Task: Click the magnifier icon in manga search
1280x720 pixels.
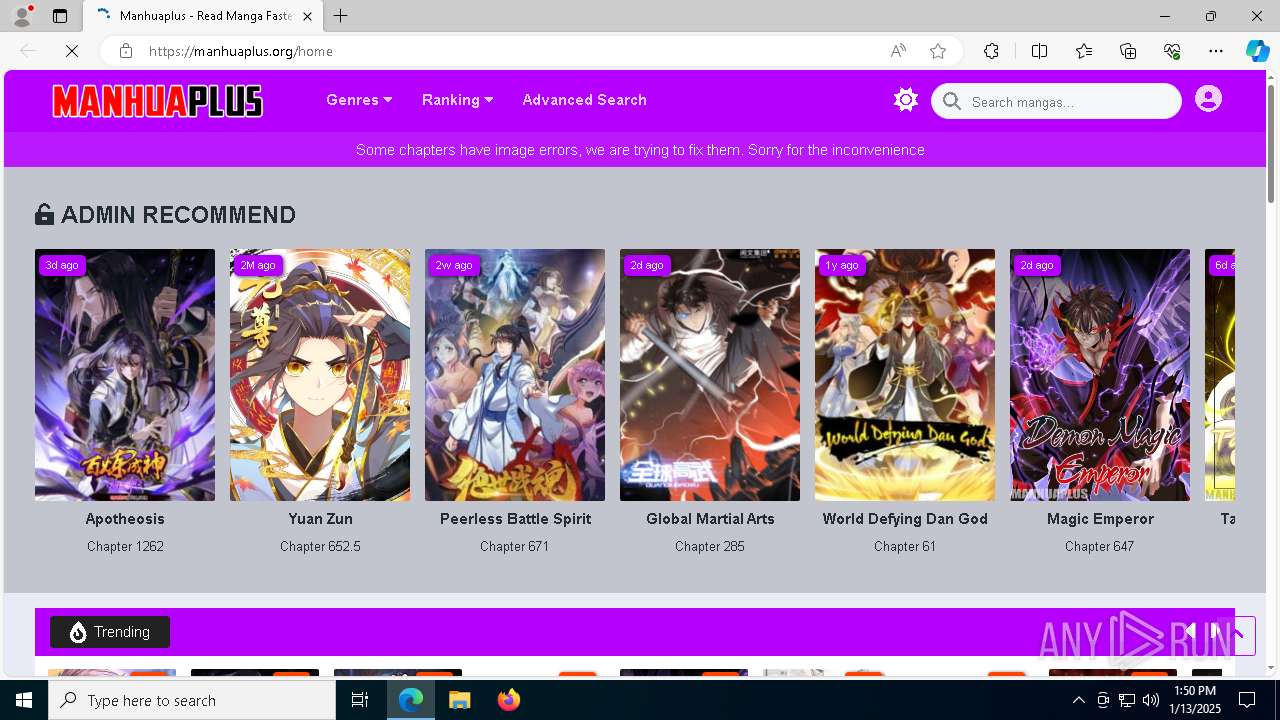Action: click(x=952, y=101)
